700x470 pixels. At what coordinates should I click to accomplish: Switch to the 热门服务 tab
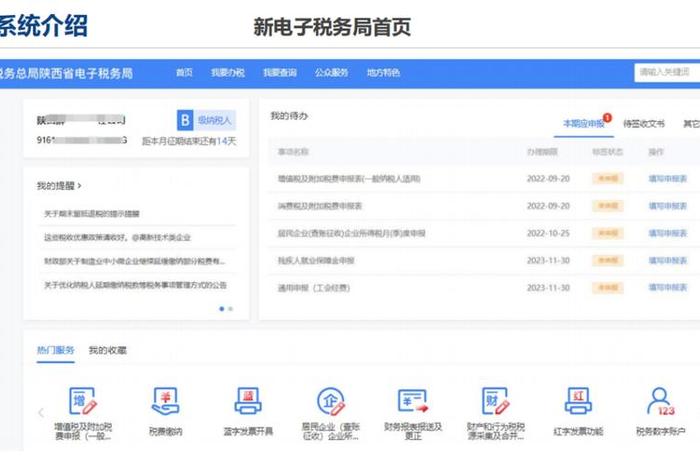point(55,350)
